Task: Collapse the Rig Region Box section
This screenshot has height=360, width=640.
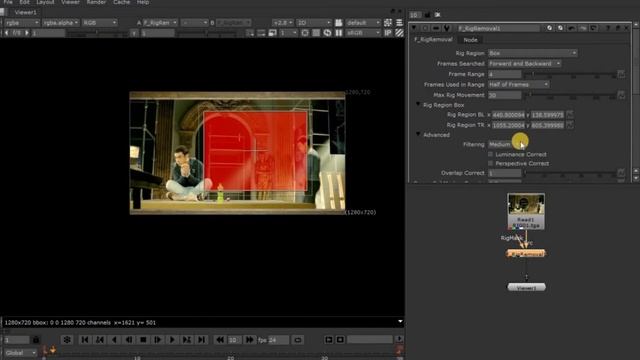Action: (418, 104)
